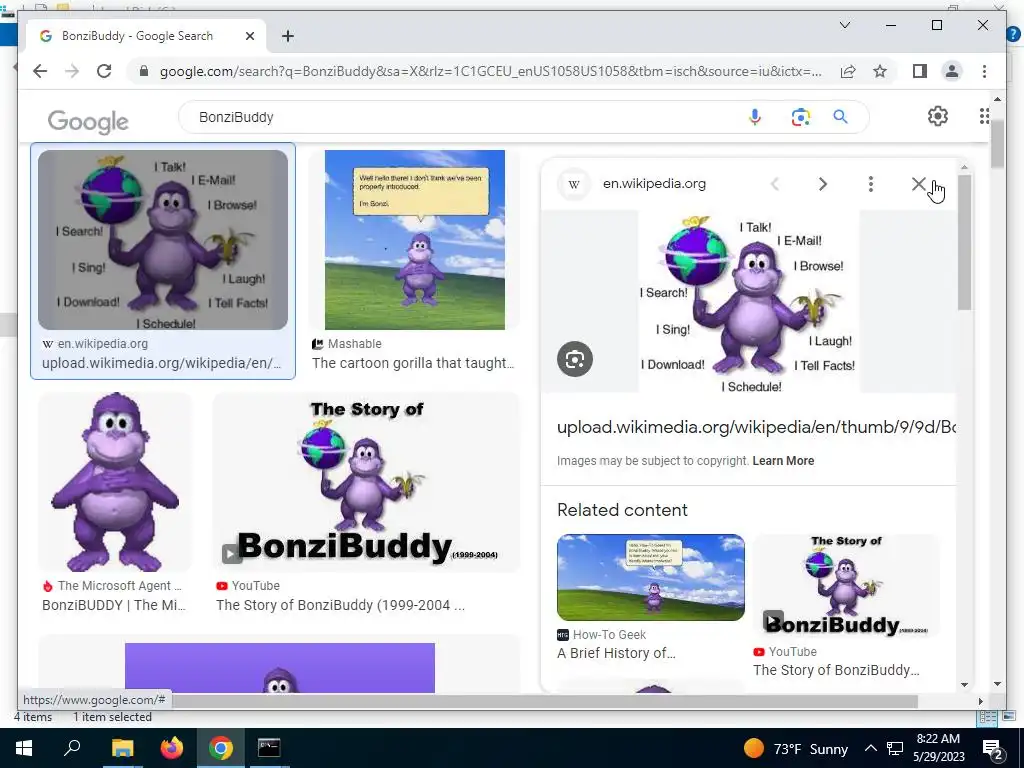Click the BonziBuddy search box
The image size is (1024, 768).
coord(457,117)
